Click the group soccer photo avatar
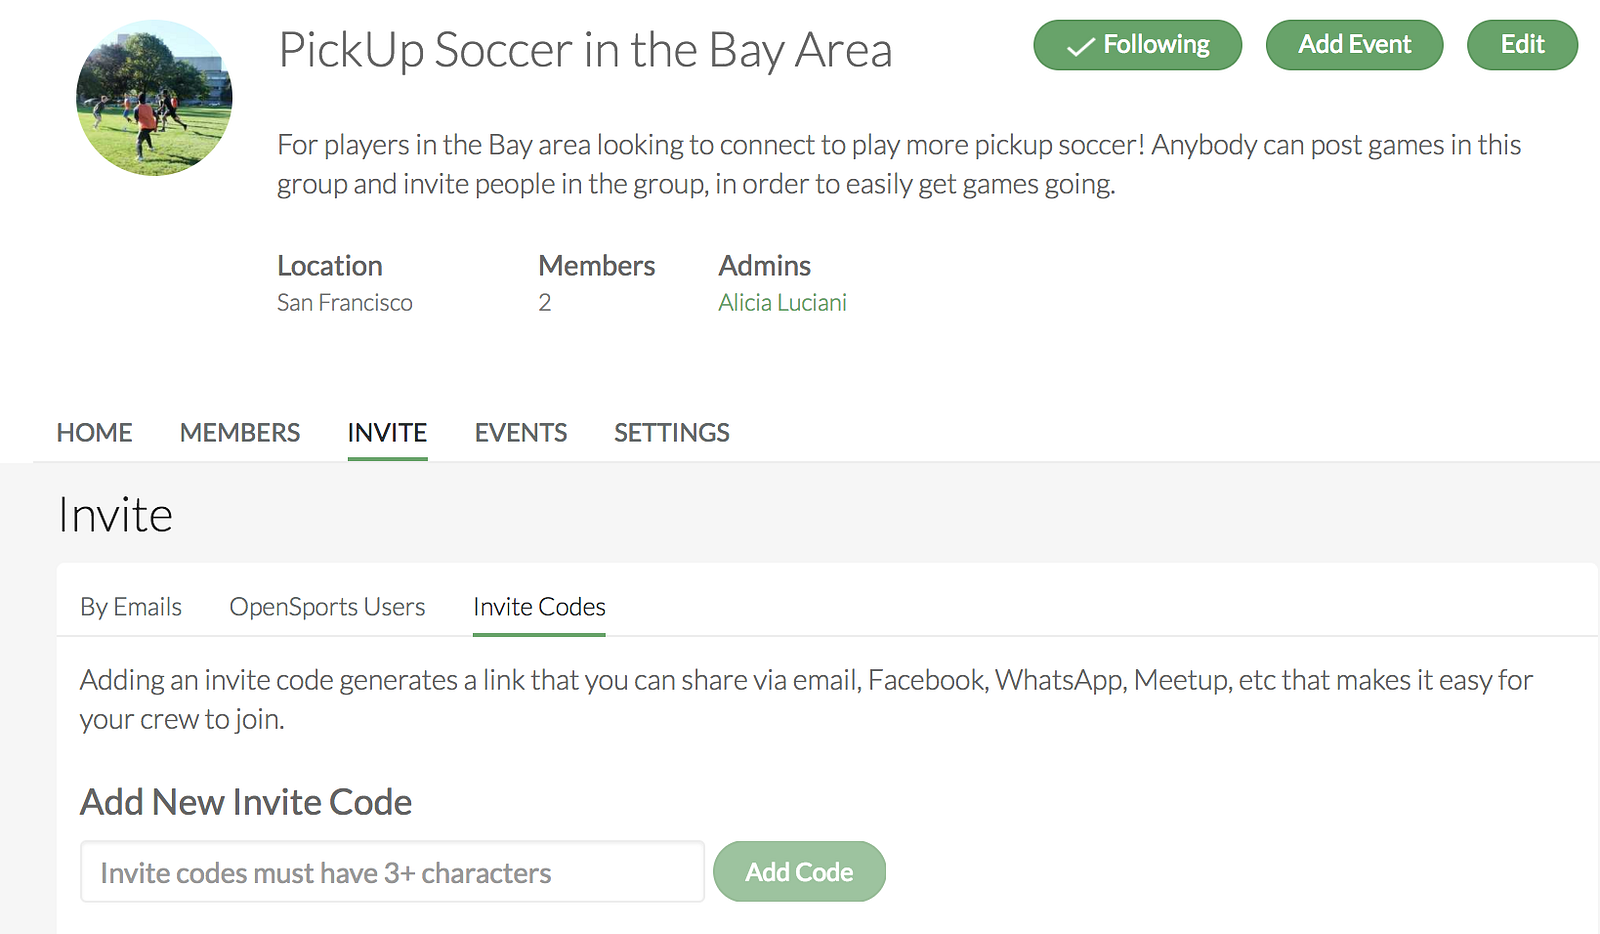Image resolution: width=1600 pixels, height=934 pixels. tap(154, 98)
